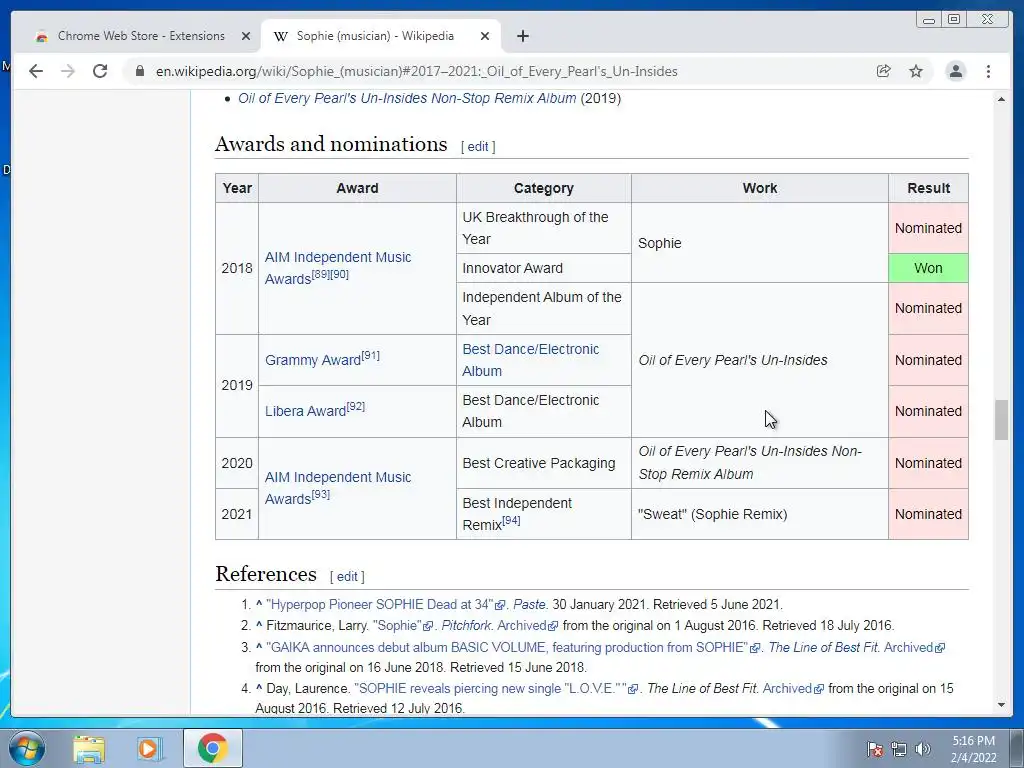Image resolution: width=1024 pixels, height=768 pixels.
Task: Follow citation [91] next to Grammy Award
Action: click(370, 355)
